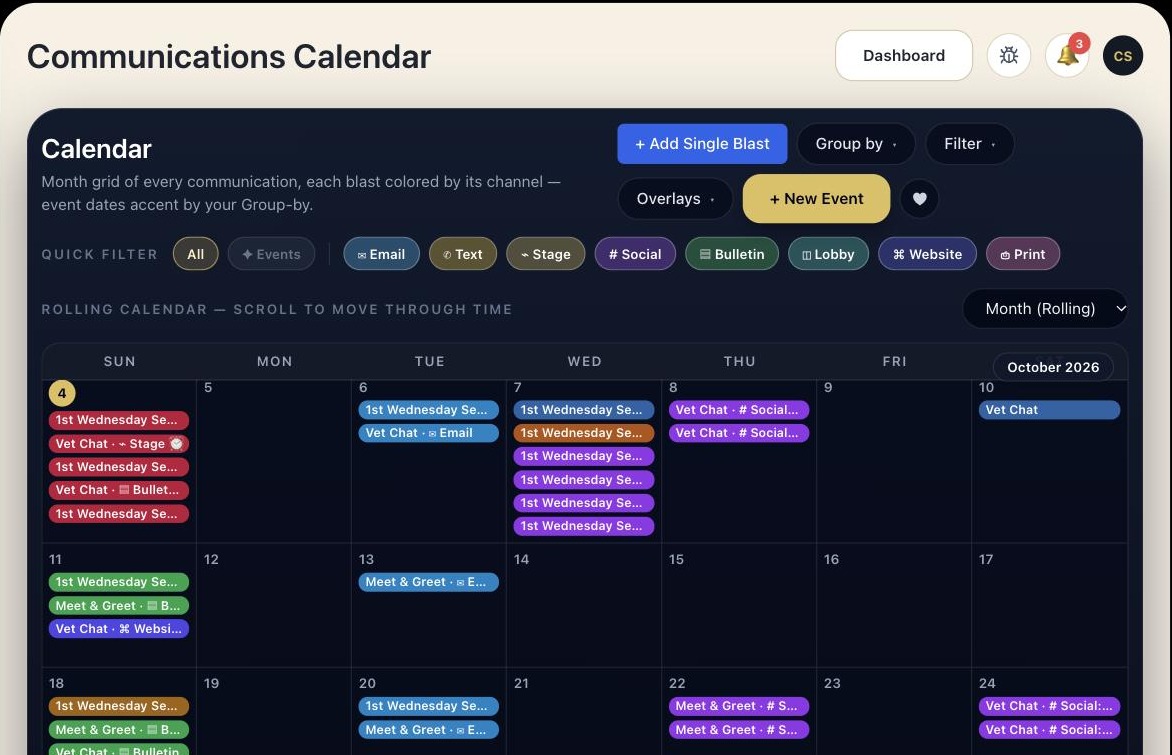This screenshot has height=755, width=1172.
Task: Toggle the Stage channel filter
Action: pyautogui.click(x=546, y=254)
